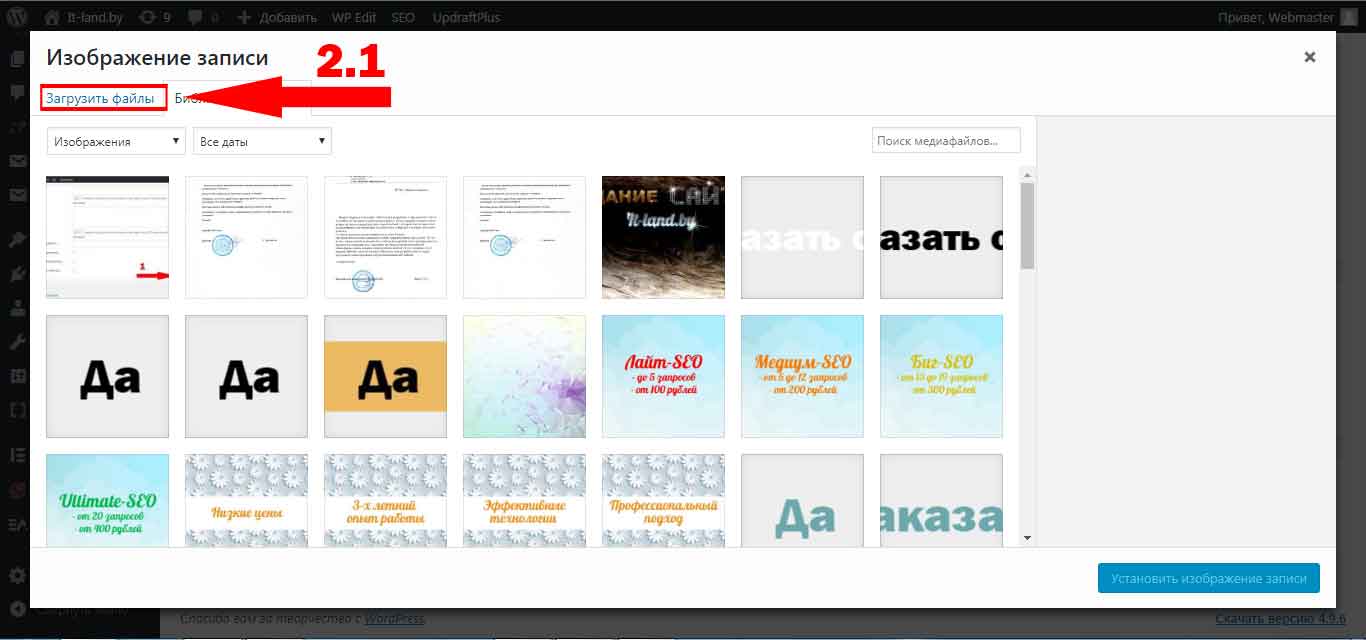Click the scrollbar down arrow in media grid
This screenshot has height=640, width=1366.
1027,538
